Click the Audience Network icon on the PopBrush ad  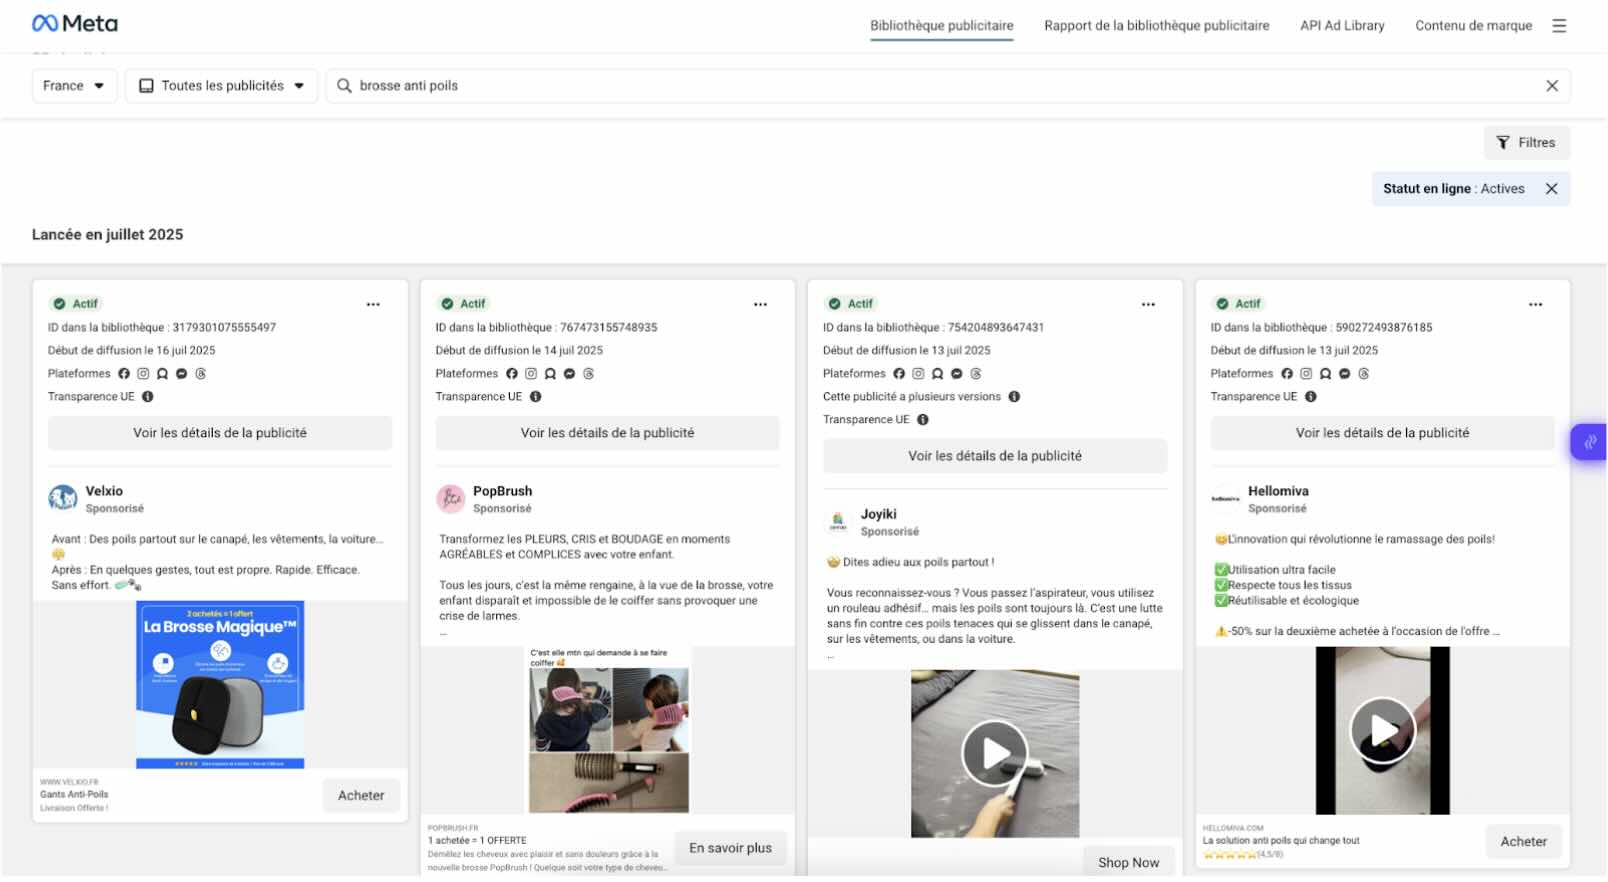pyautogui.click(x=550, y=374)
